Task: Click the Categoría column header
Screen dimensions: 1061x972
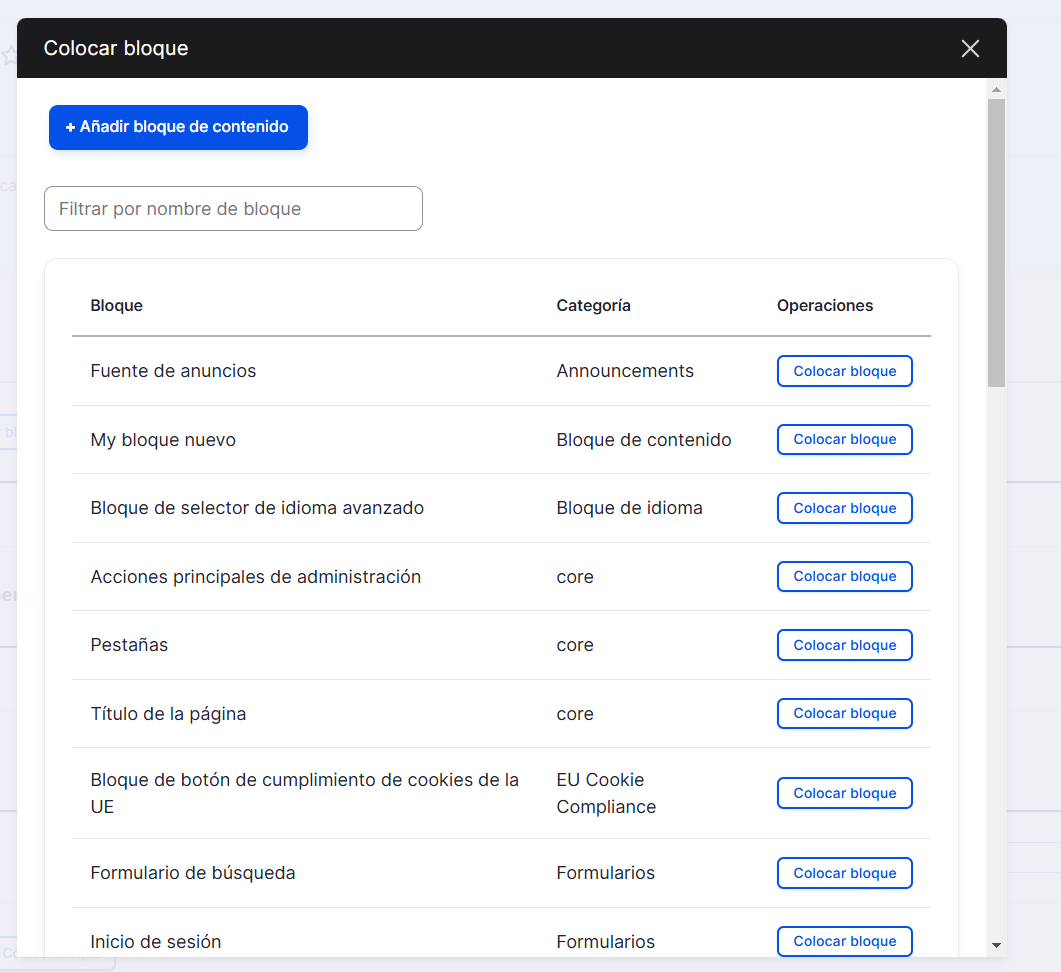Action: [593, 306]
